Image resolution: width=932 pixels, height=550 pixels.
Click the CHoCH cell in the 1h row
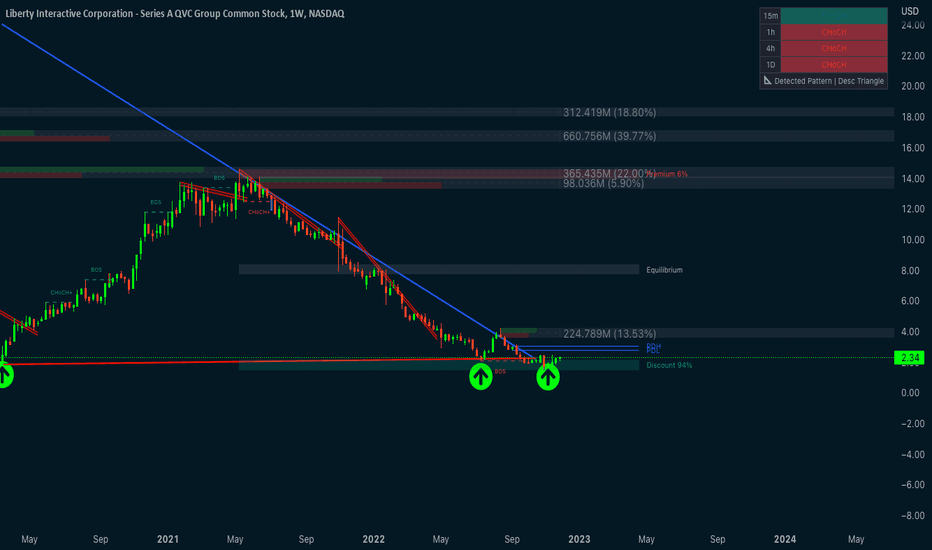pos(834,32)
